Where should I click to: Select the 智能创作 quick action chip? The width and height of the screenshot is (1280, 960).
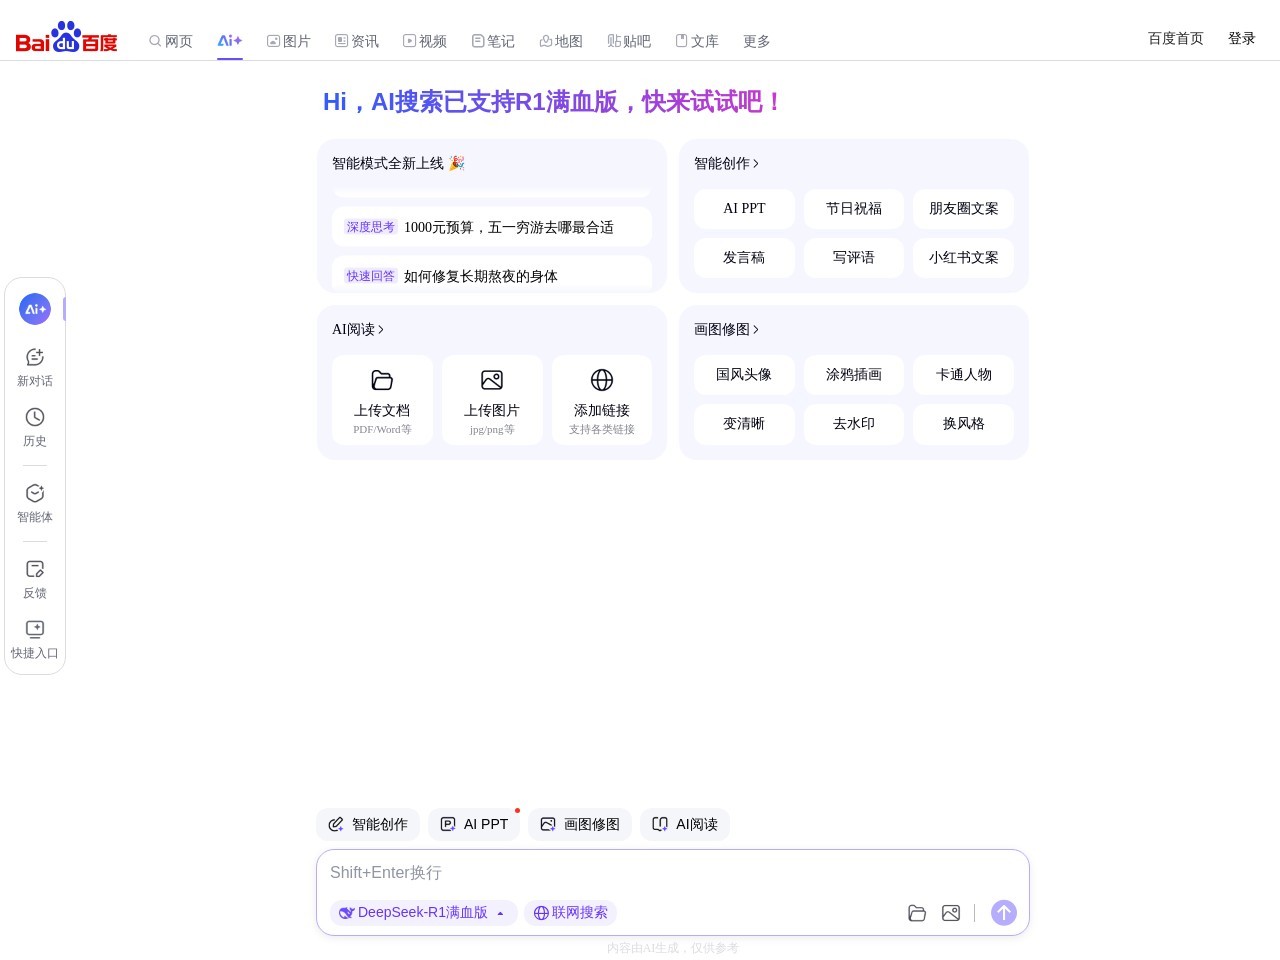368,824
